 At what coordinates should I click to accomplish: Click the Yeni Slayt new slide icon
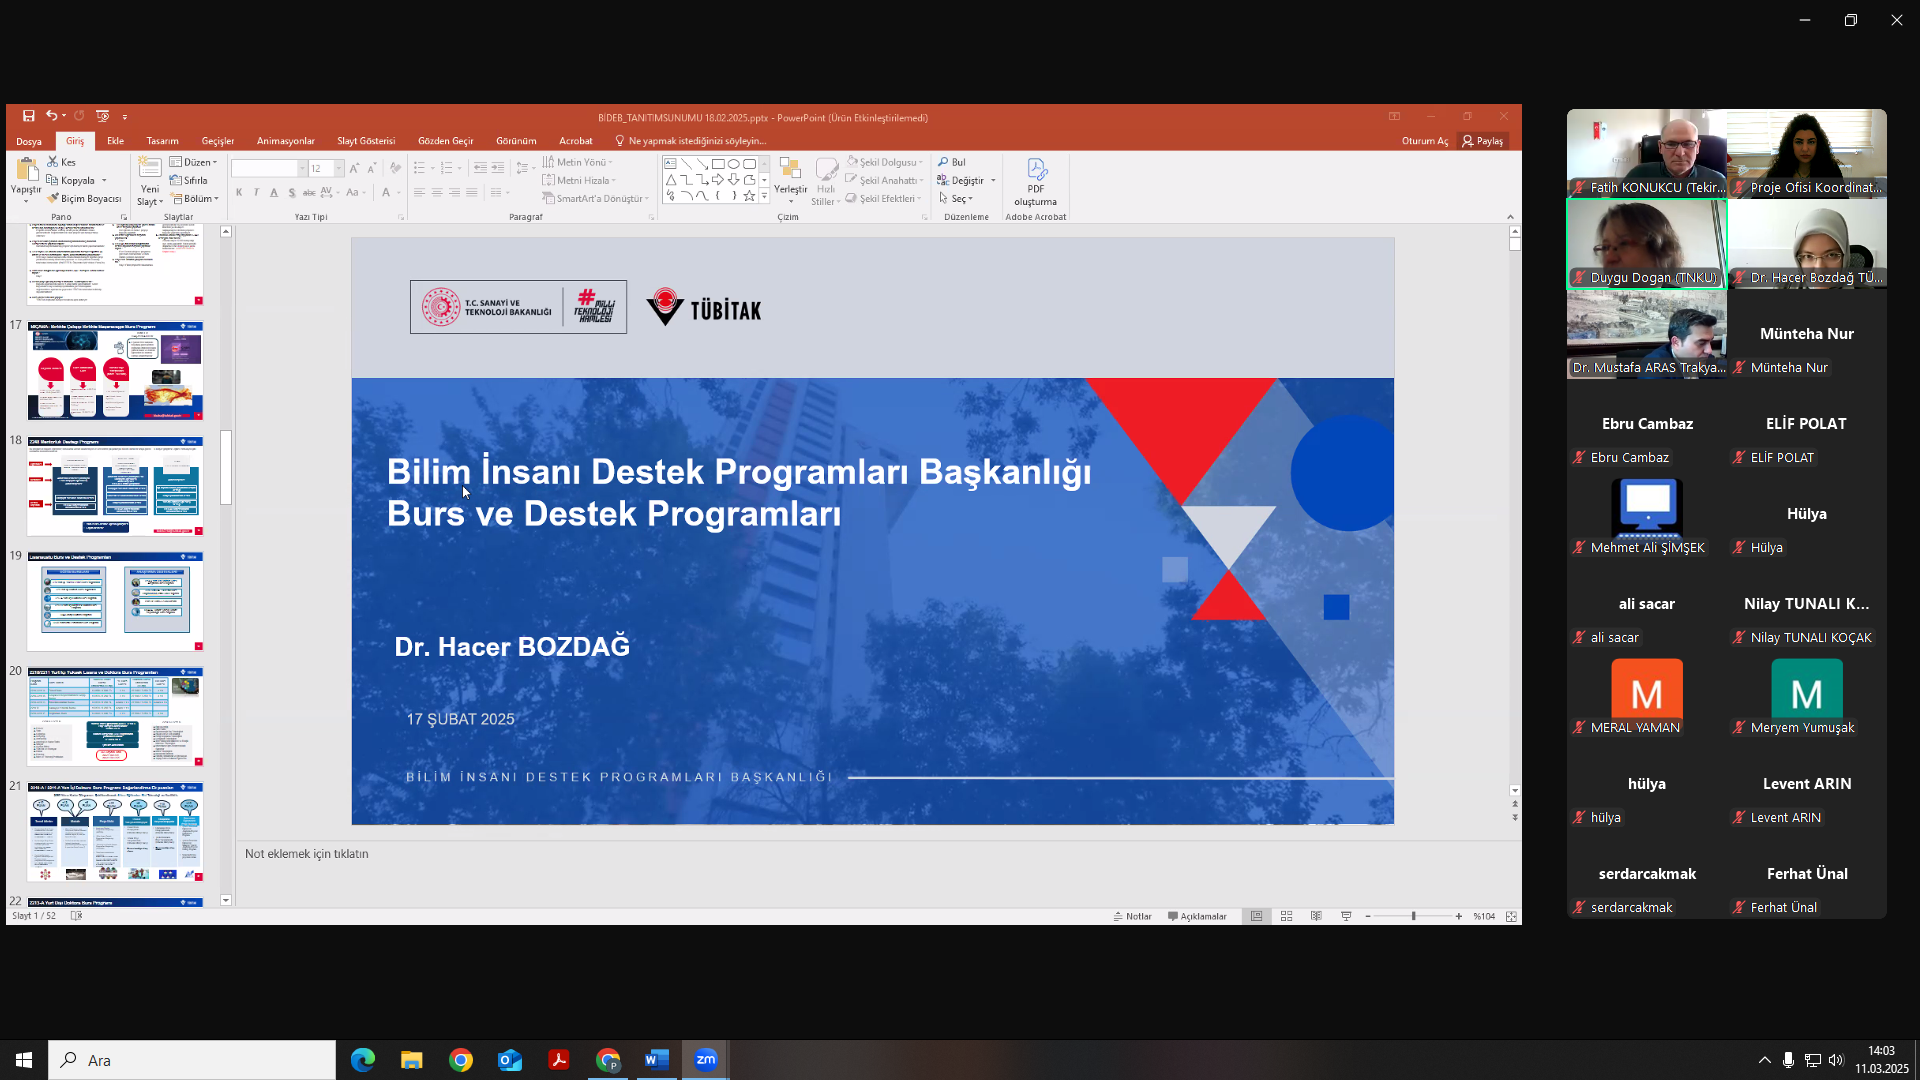[150, 168]
